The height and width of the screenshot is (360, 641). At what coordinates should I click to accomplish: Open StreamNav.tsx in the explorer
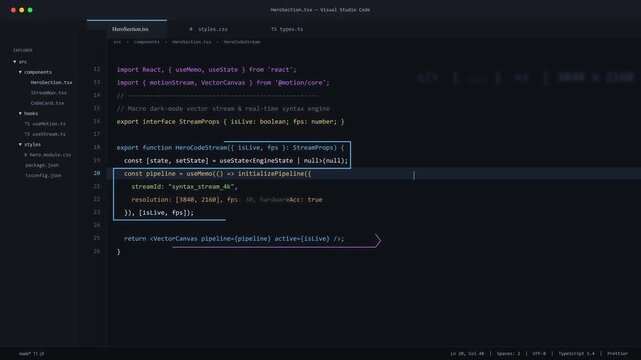click(49, 93)
